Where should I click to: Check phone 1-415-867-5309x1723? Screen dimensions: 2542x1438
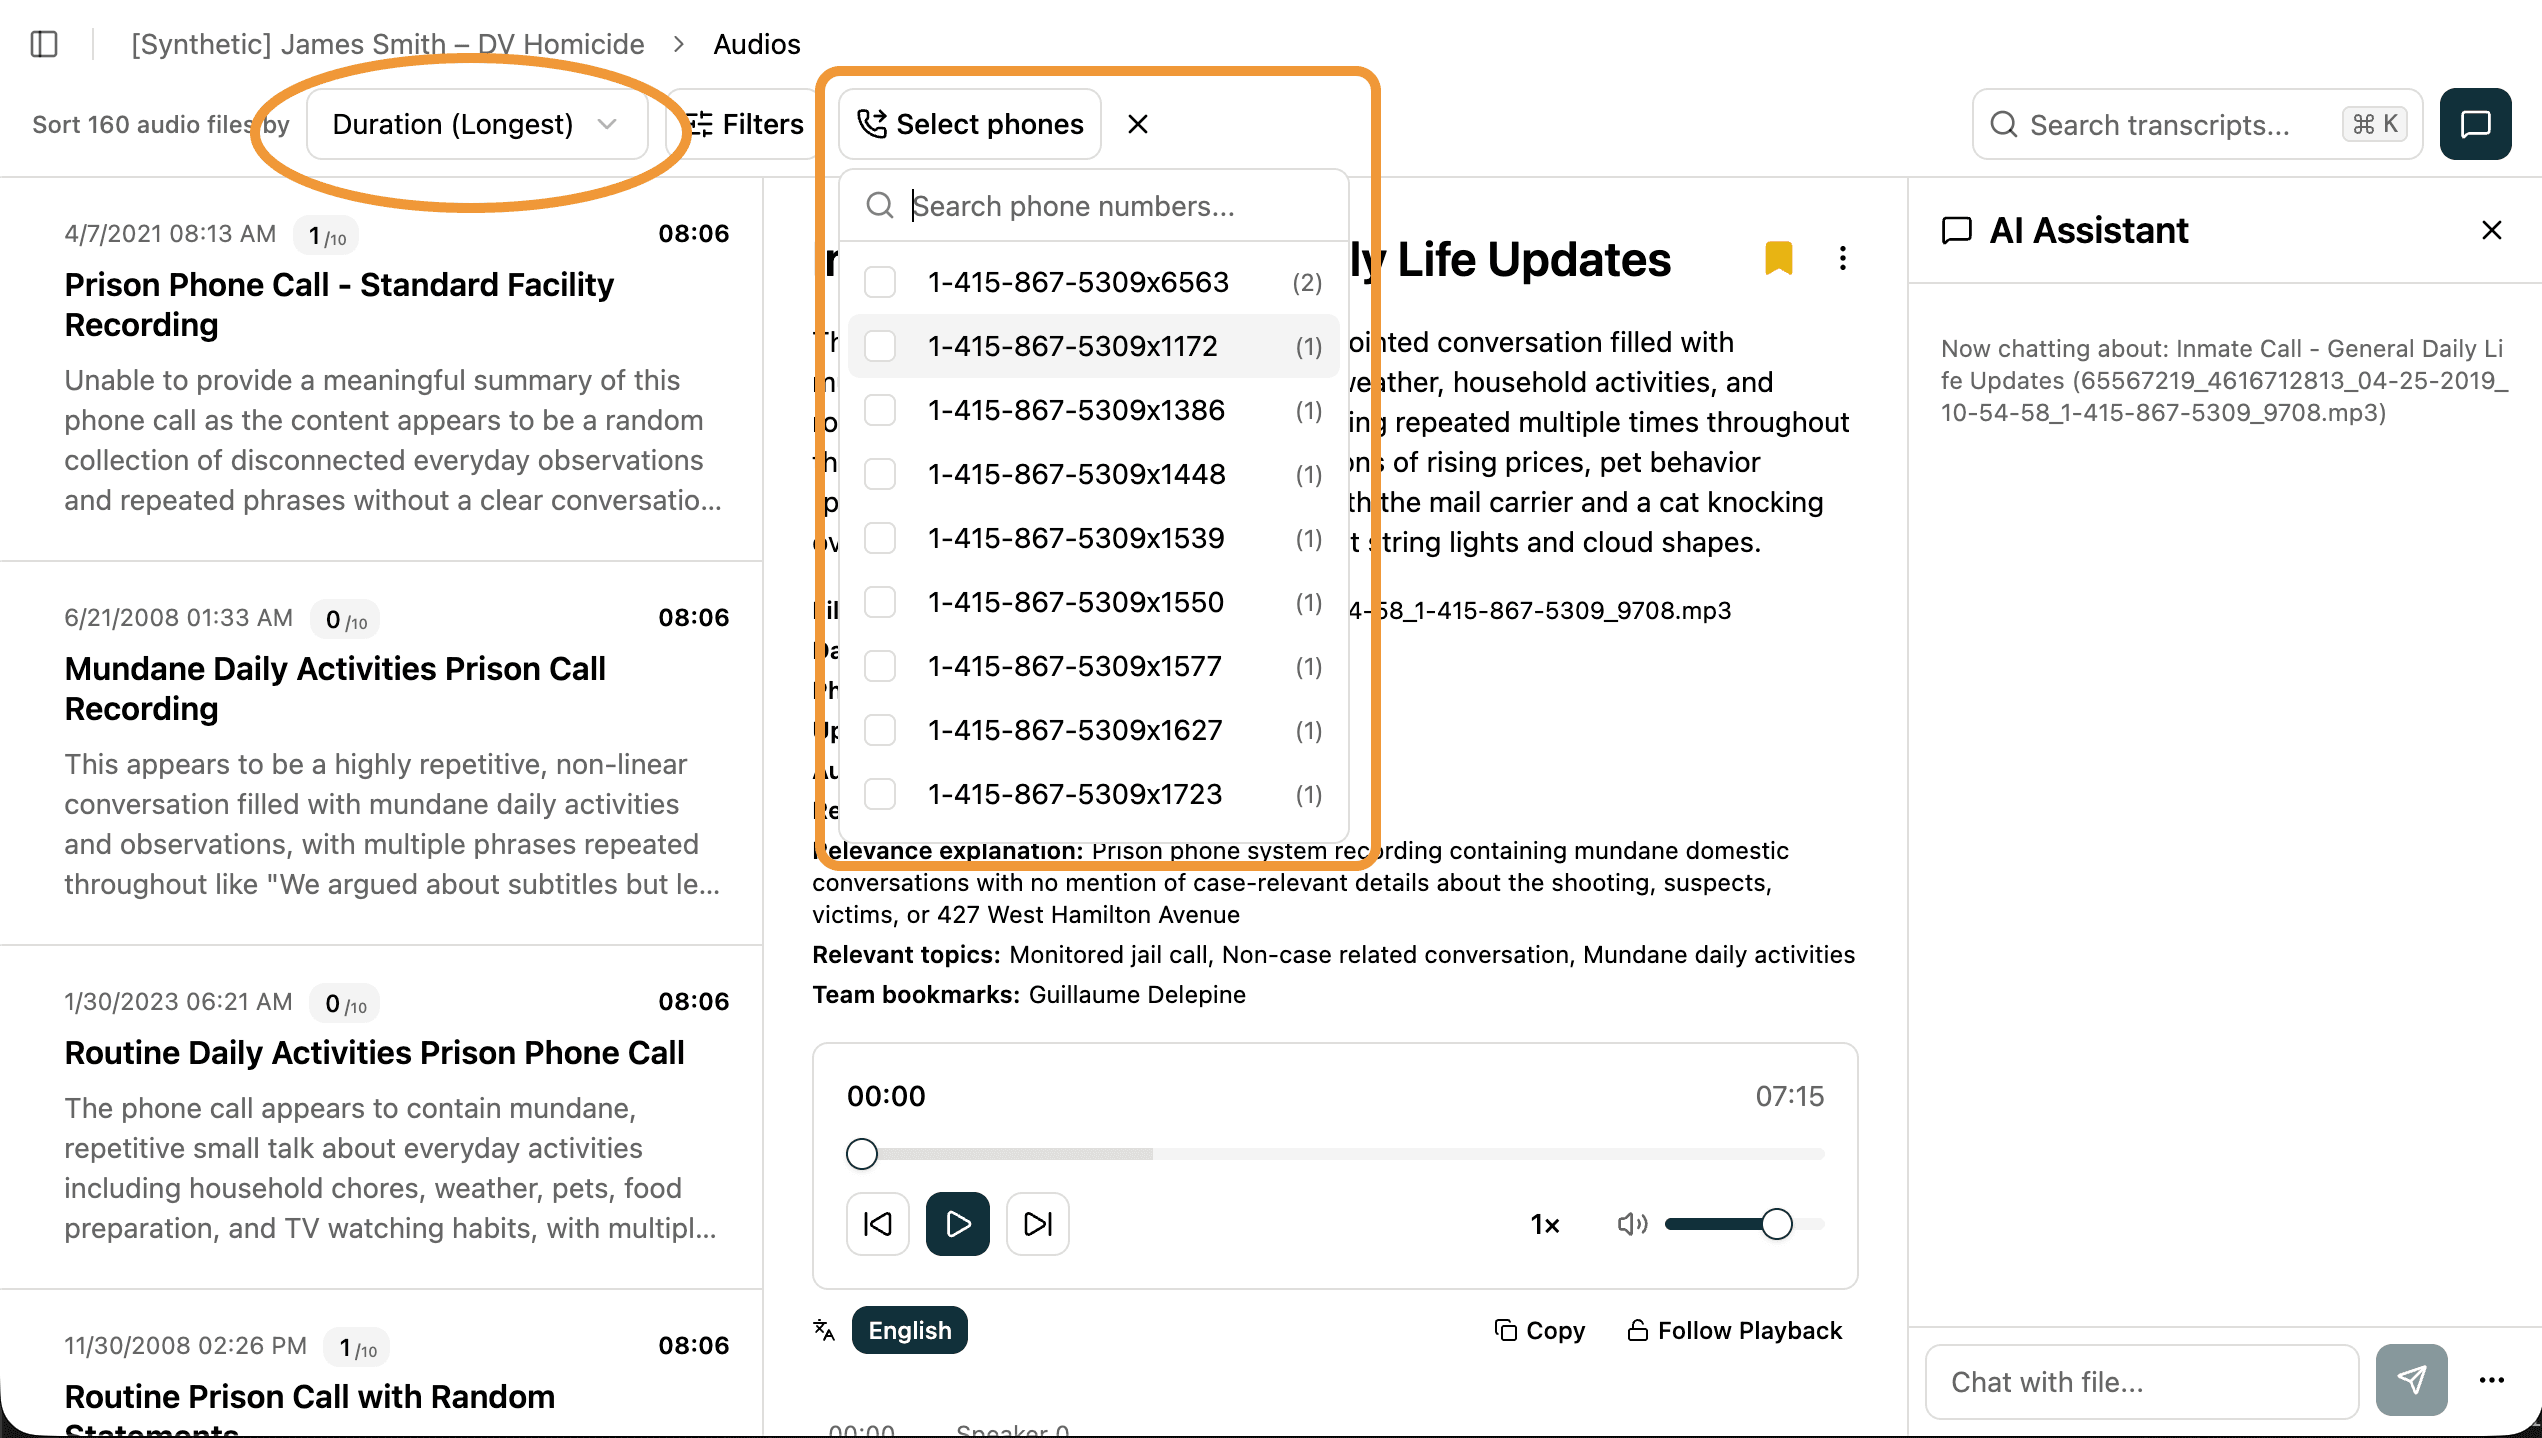880,794
